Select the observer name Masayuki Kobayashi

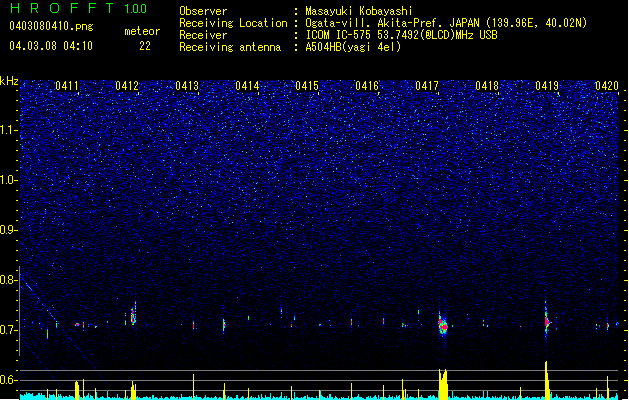click(359, 11)
